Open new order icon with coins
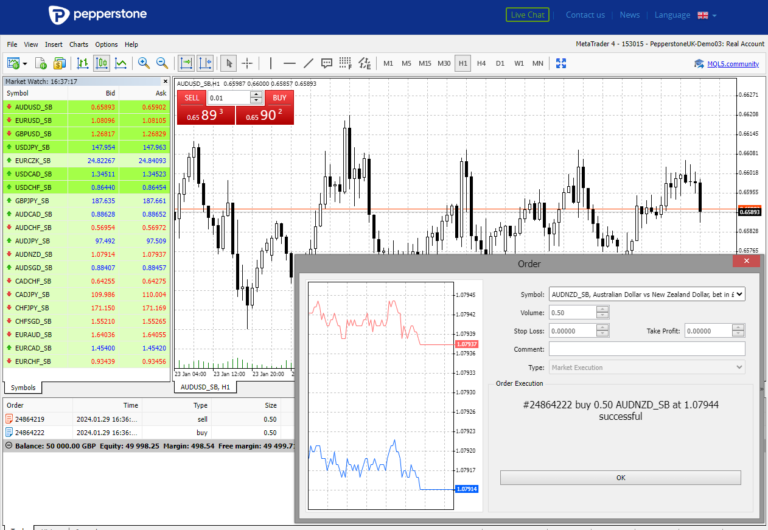The image size is (768, 530). pos(60,63)
